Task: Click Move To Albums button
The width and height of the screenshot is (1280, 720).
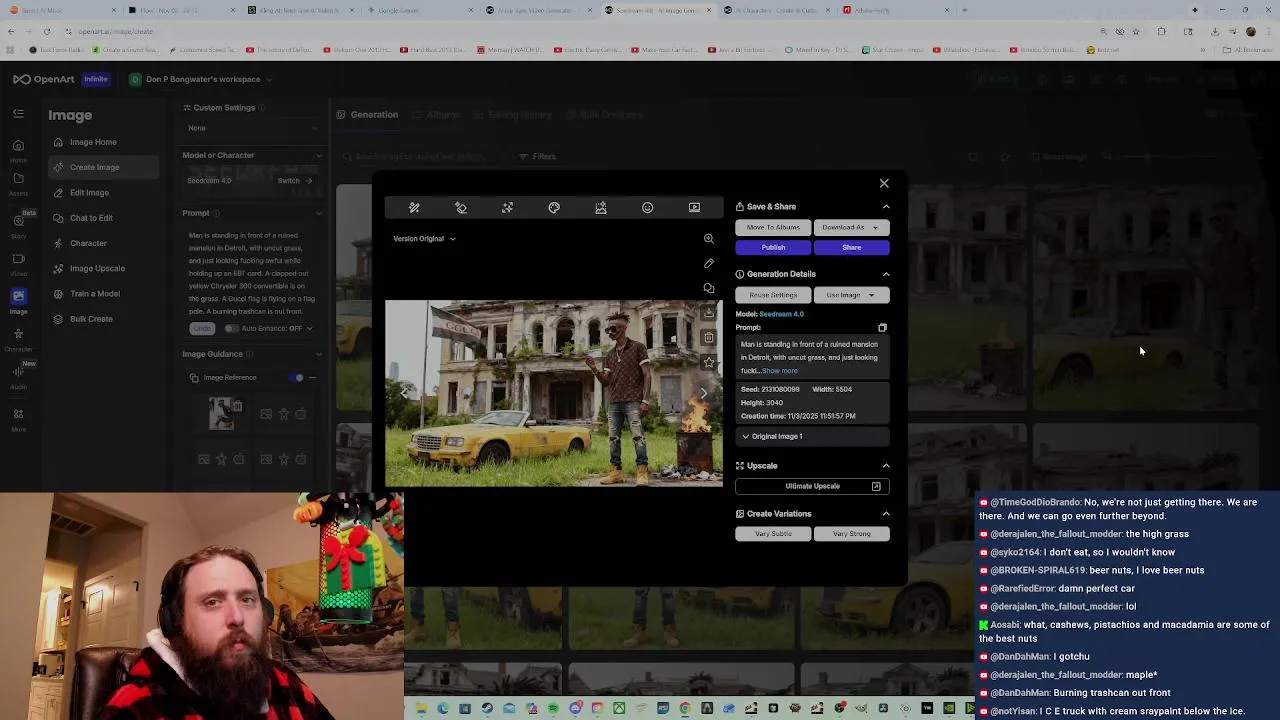Action: [x=773, y=227]
